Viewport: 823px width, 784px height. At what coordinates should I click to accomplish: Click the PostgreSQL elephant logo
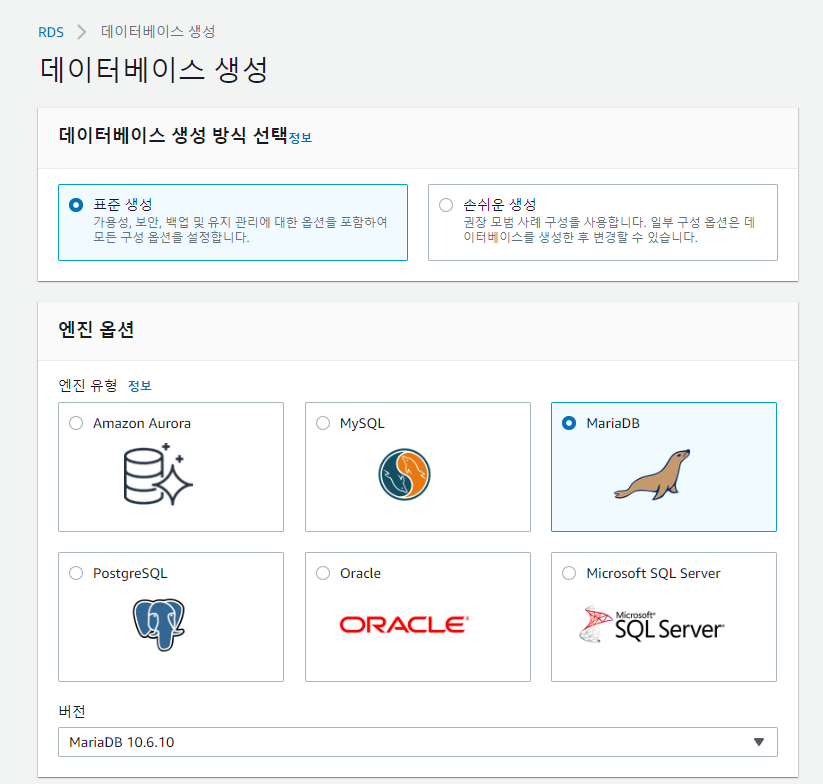(x=159, y=624)
